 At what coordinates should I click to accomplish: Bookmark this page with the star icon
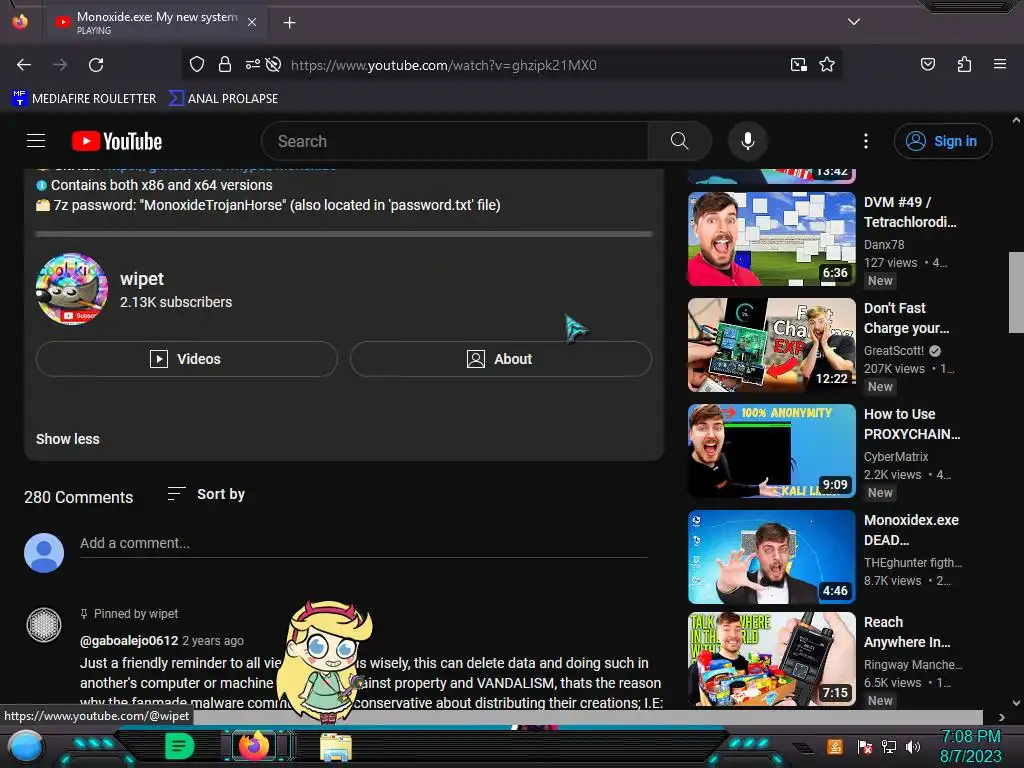pos(827,65)
